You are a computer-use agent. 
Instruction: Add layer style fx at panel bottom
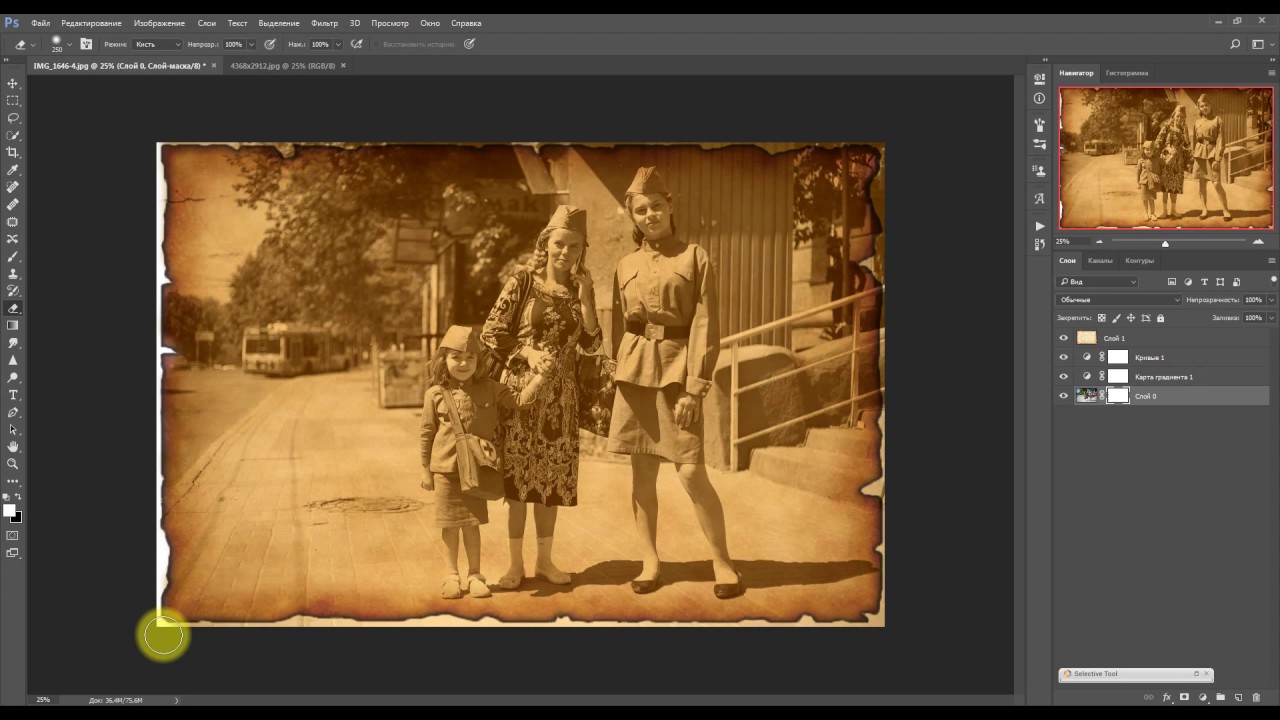pos(1167,697)
